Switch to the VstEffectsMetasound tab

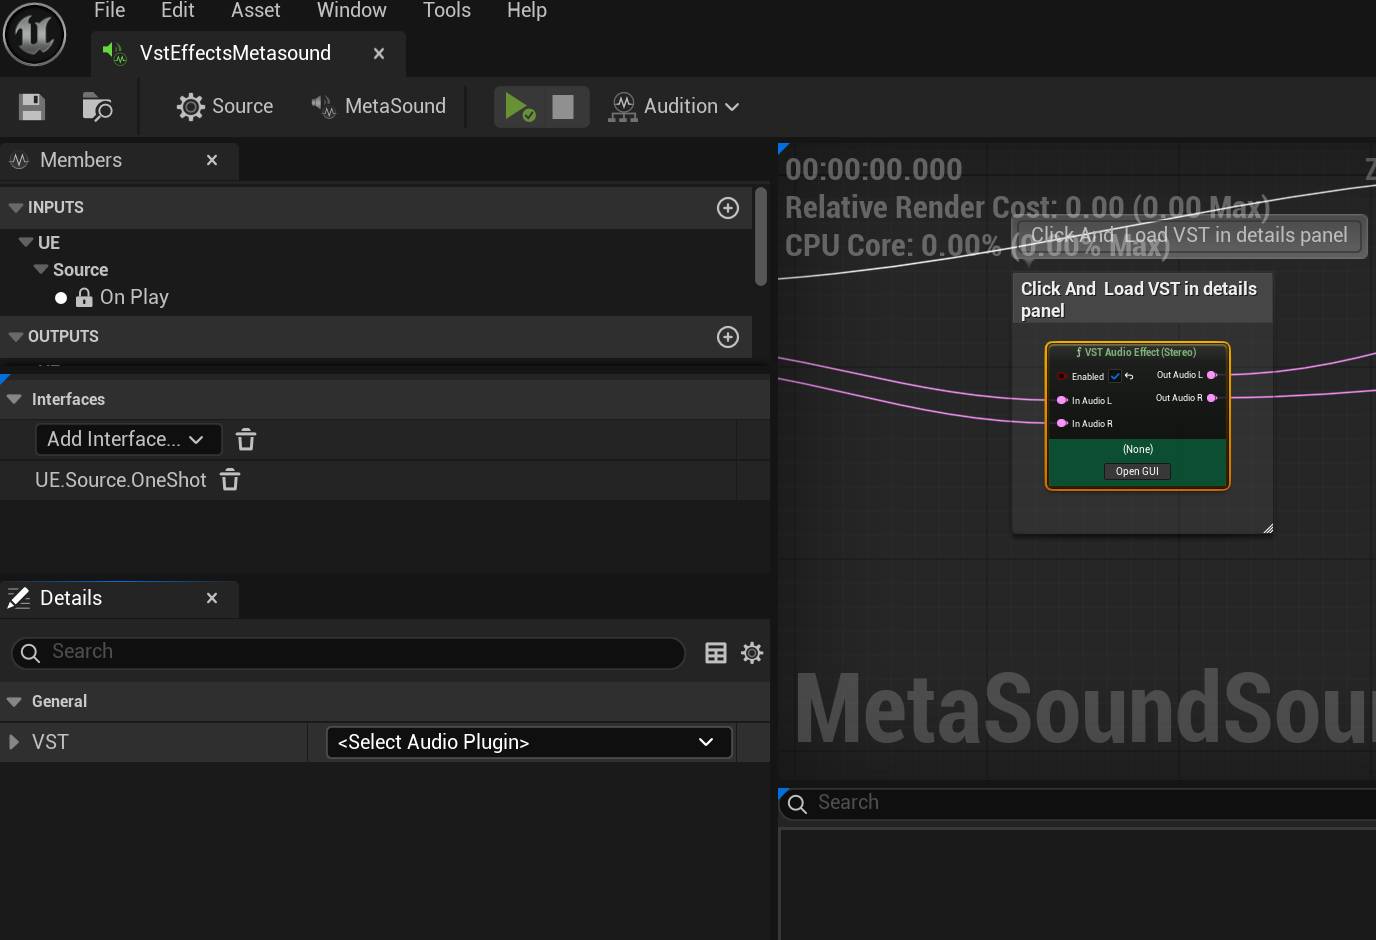pyautogui.click(x=235, y=53)
